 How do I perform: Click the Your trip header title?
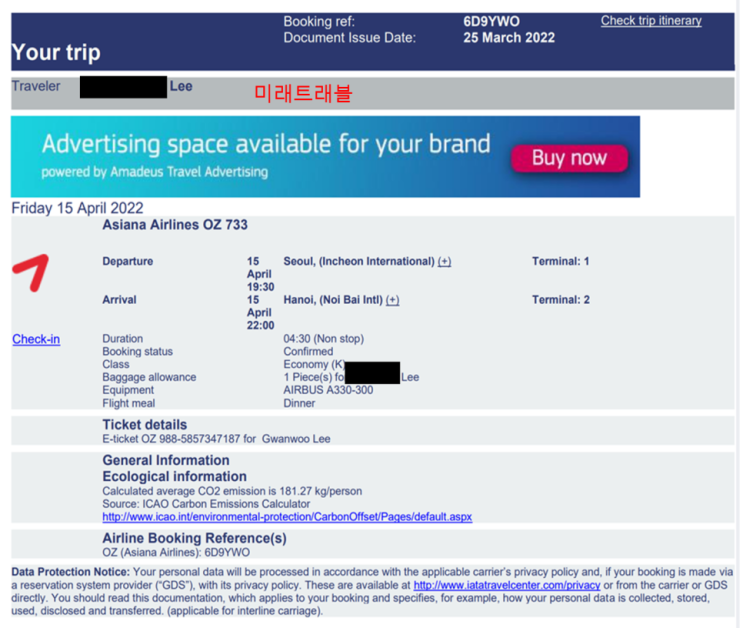pyautogui.click(x=56, y=52)
